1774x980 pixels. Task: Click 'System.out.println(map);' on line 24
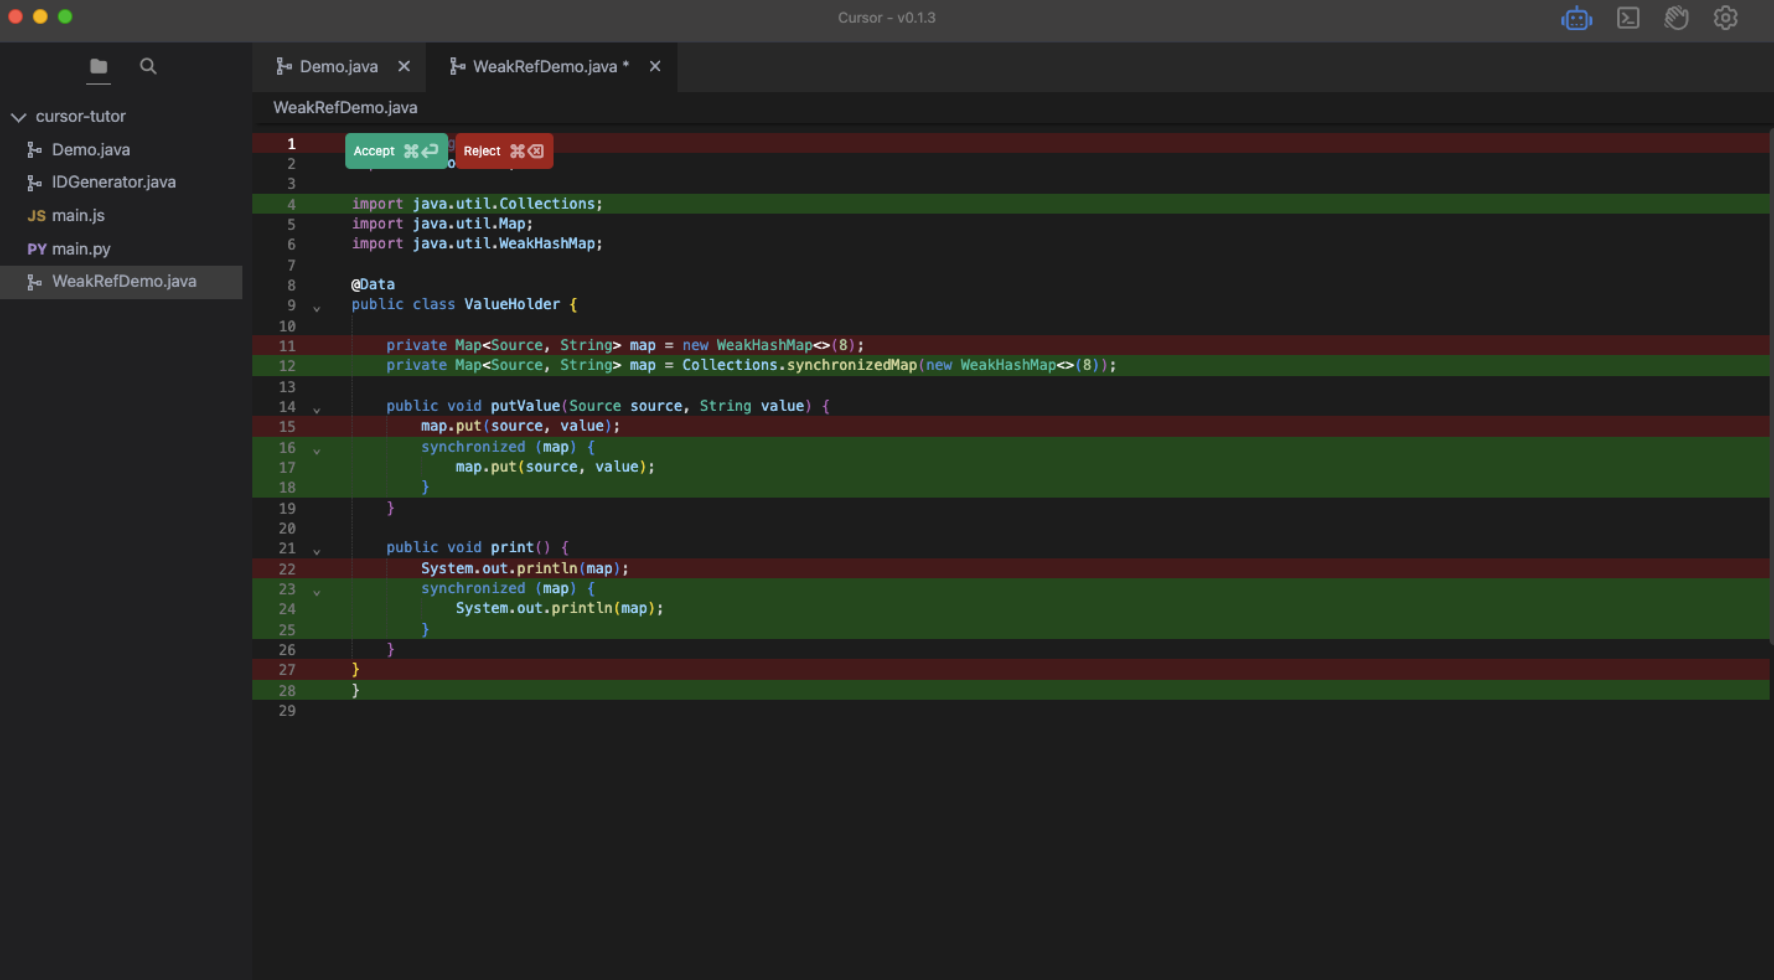(559, 608)
